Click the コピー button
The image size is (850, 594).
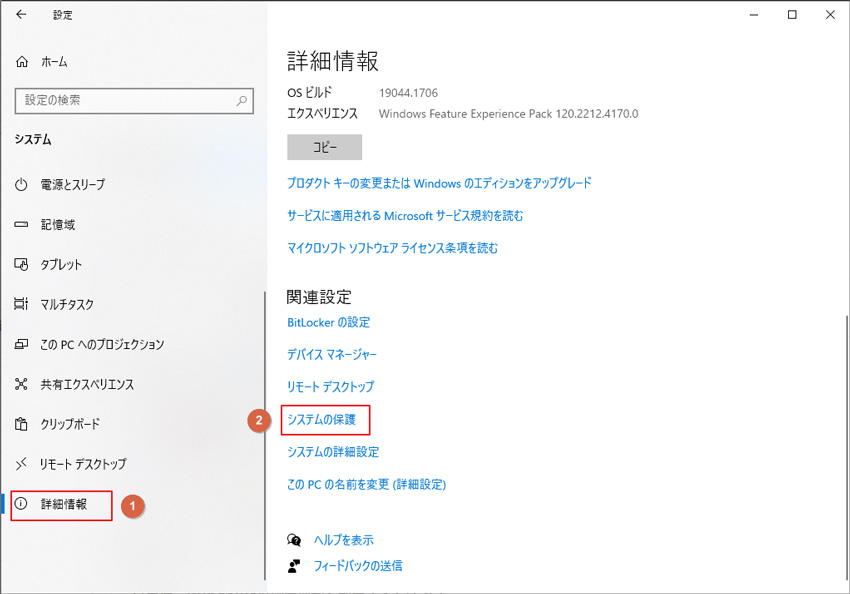[325, 147]
